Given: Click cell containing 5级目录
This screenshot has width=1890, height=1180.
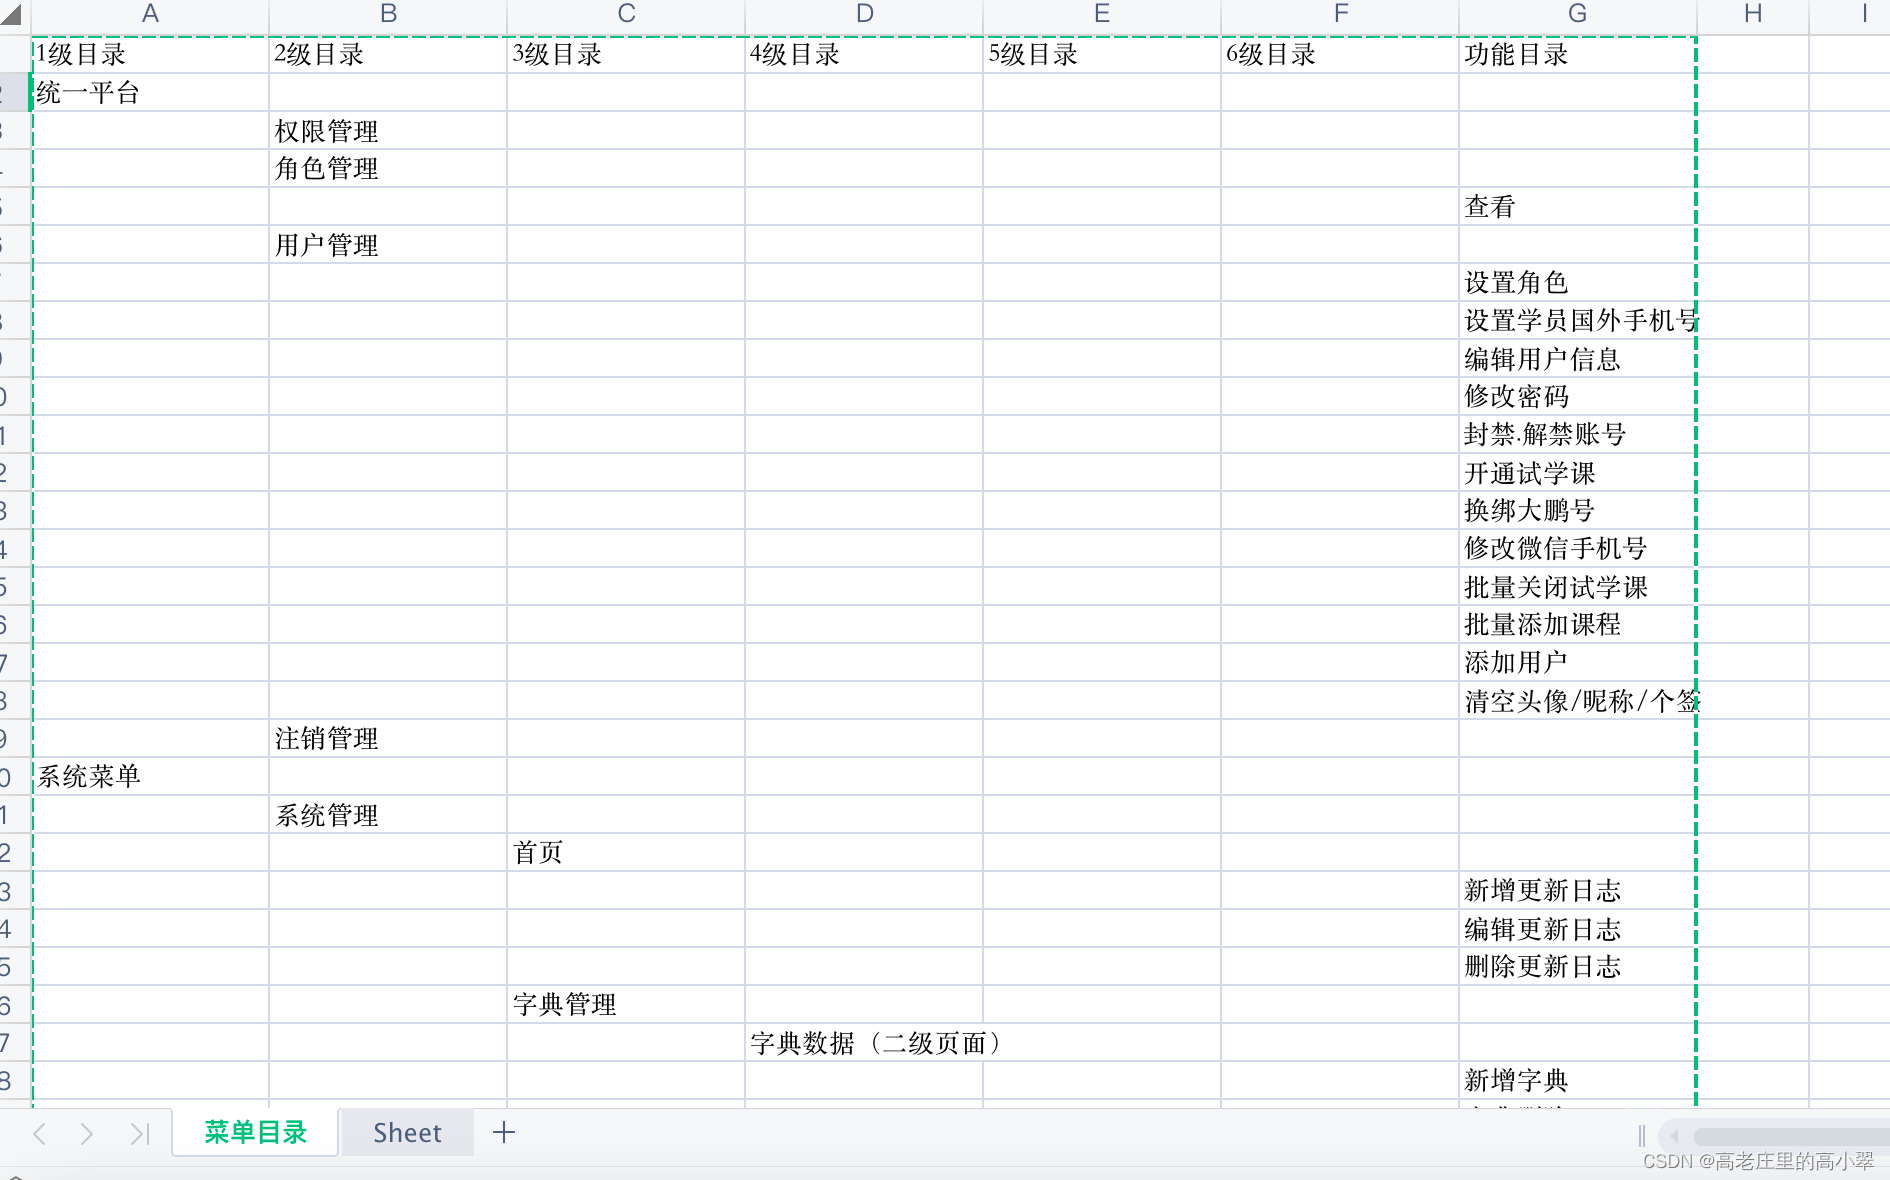Looking at the screenshot, I should pos(1102,55).
